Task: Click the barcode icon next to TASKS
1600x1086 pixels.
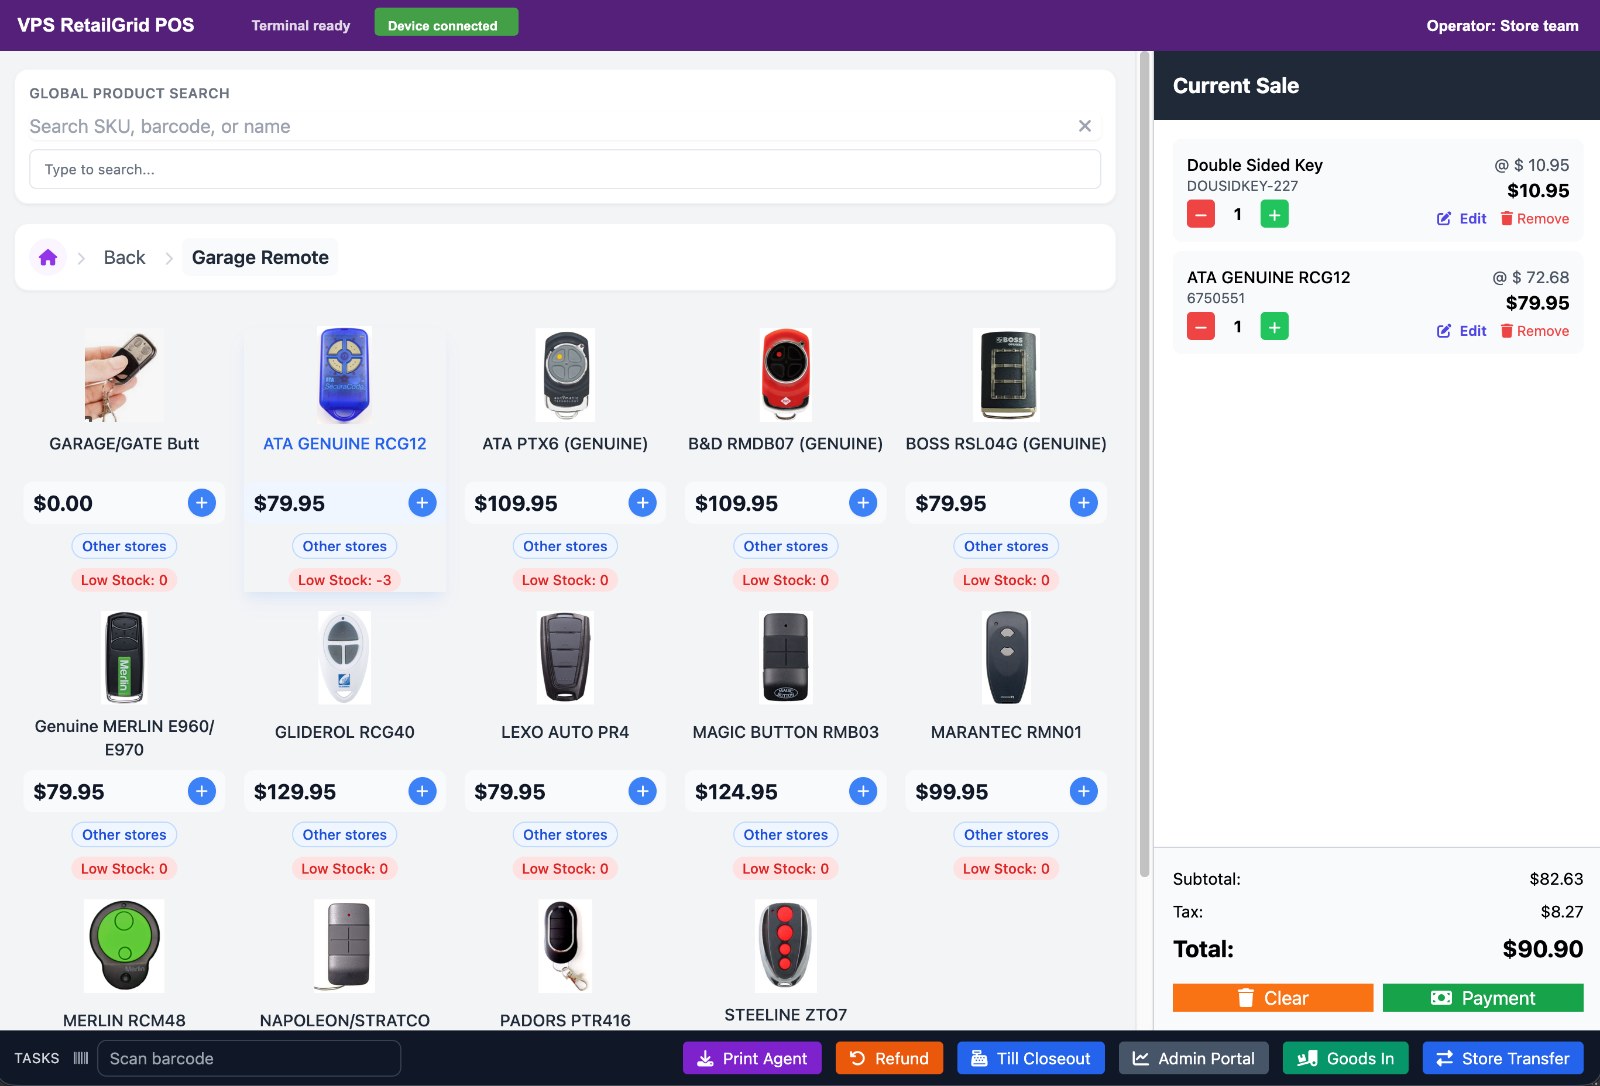Action: point(81,1058)
